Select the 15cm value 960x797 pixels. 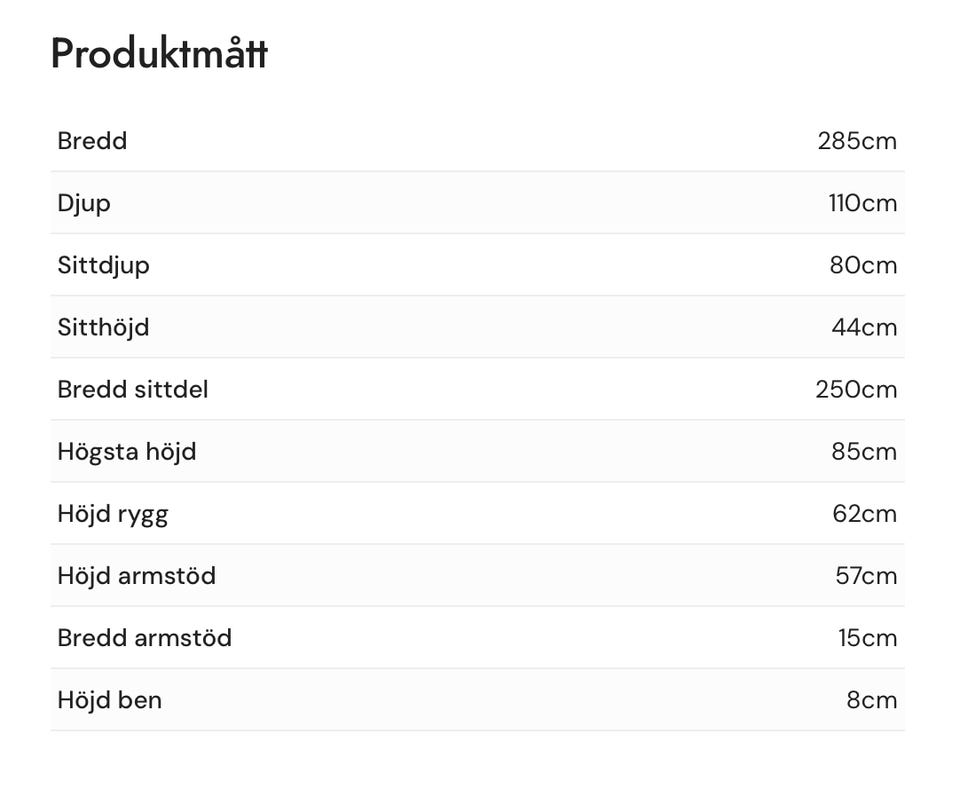(x=867, y=638)
